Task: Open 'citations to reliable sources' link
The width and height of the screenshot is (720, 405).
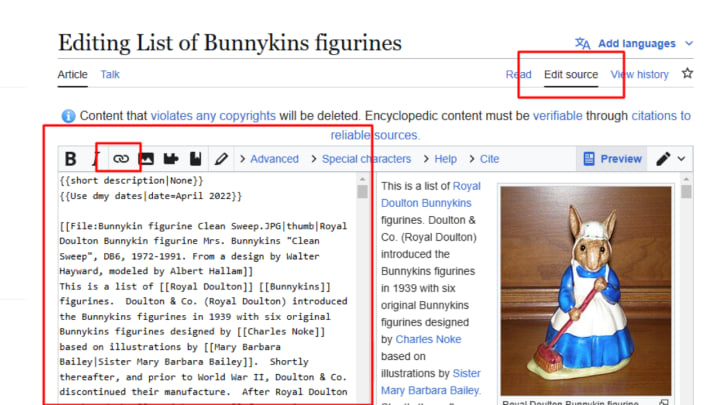Action: pos(661,116)
